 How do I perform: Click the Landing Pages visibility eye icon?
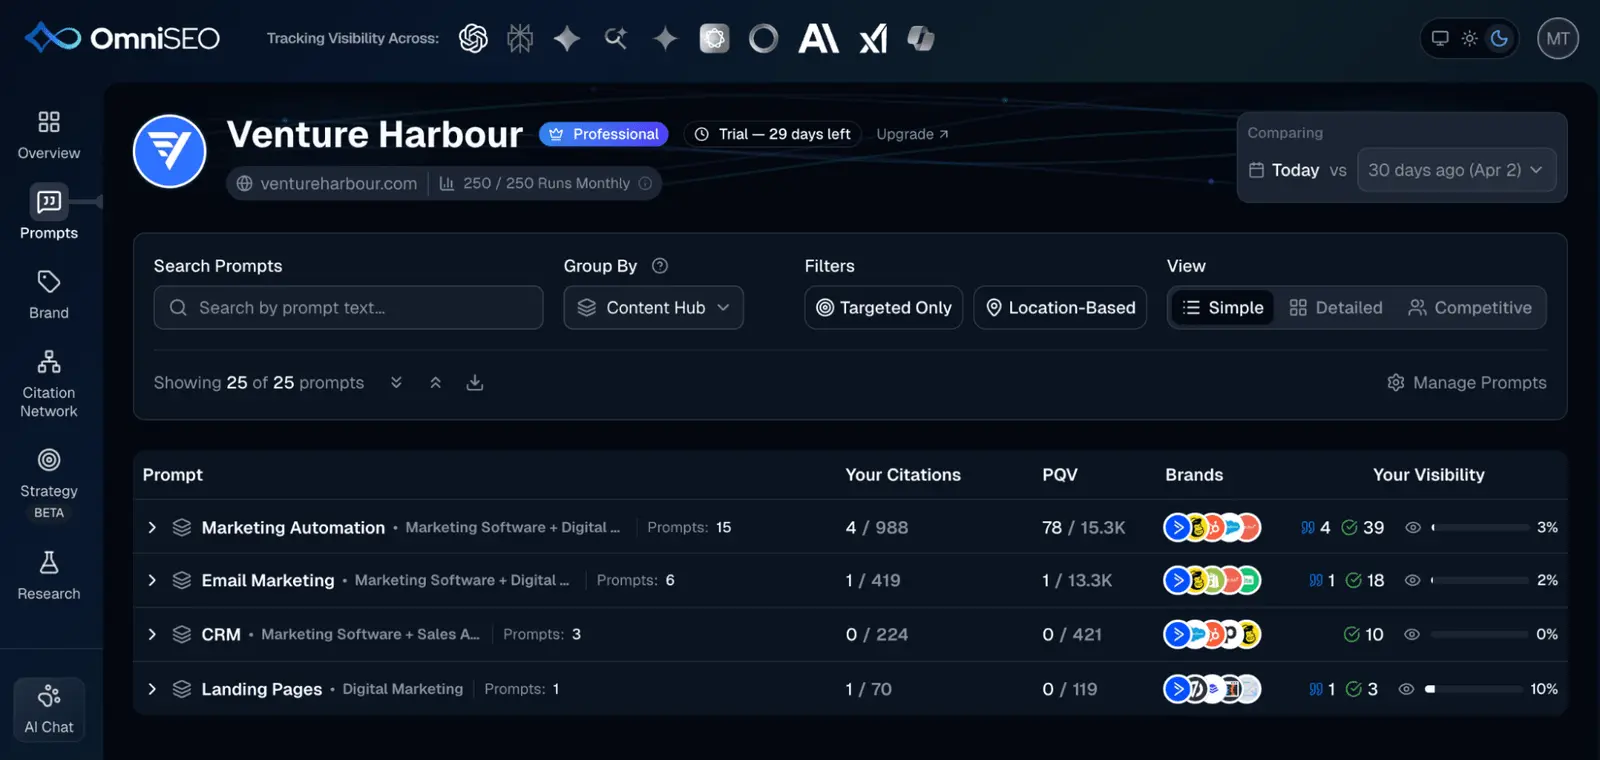click(1406, 689)
